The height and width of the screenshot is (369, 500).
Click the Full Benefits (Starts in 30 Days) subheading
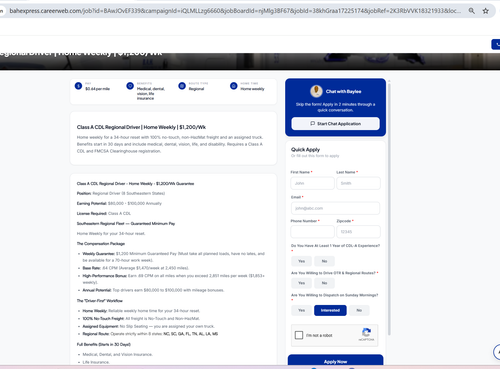point(104,344)
